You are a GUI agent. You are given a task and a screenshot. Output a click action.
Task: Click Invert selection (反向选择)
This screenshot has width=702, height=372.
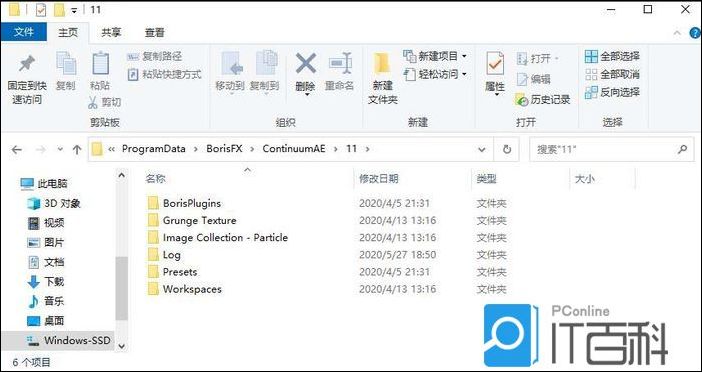pos(612,92)
